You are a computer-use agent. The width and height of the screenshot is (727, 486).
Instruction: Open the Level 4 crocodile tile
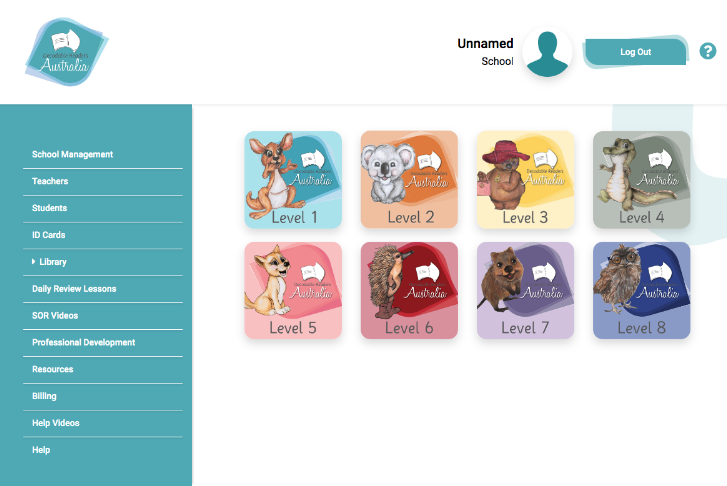(x=642, y=179)
